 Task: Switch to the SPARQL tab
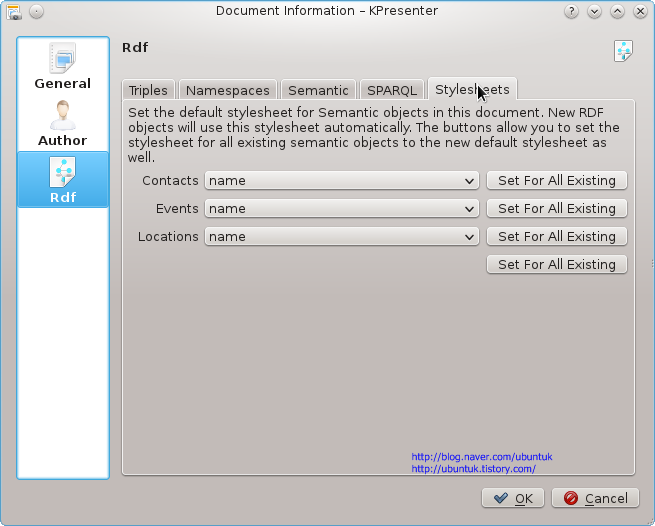click(x=392, y=90)
